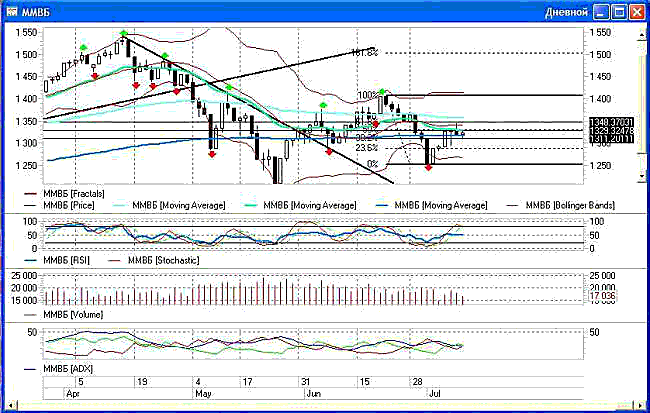Select the ММВБ [Volume] legend entry
The image size is (650, 413).
(x=63, y=315)
